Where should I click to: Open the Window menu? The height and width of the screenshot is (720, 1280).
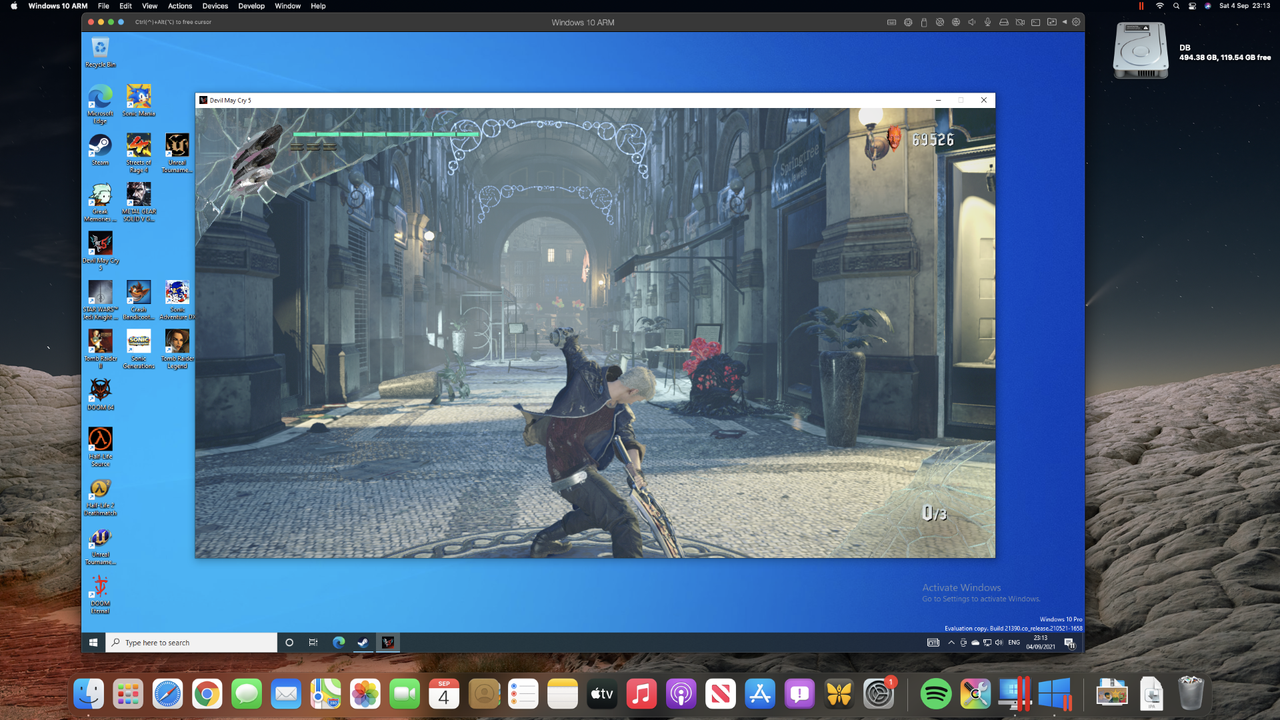tap(288, 6)
